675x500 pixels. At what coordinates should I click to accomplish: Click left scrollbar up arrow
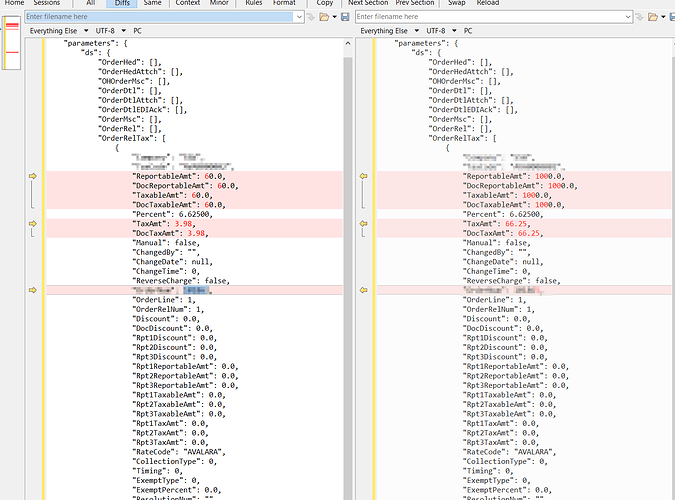(x=348, y=43)
